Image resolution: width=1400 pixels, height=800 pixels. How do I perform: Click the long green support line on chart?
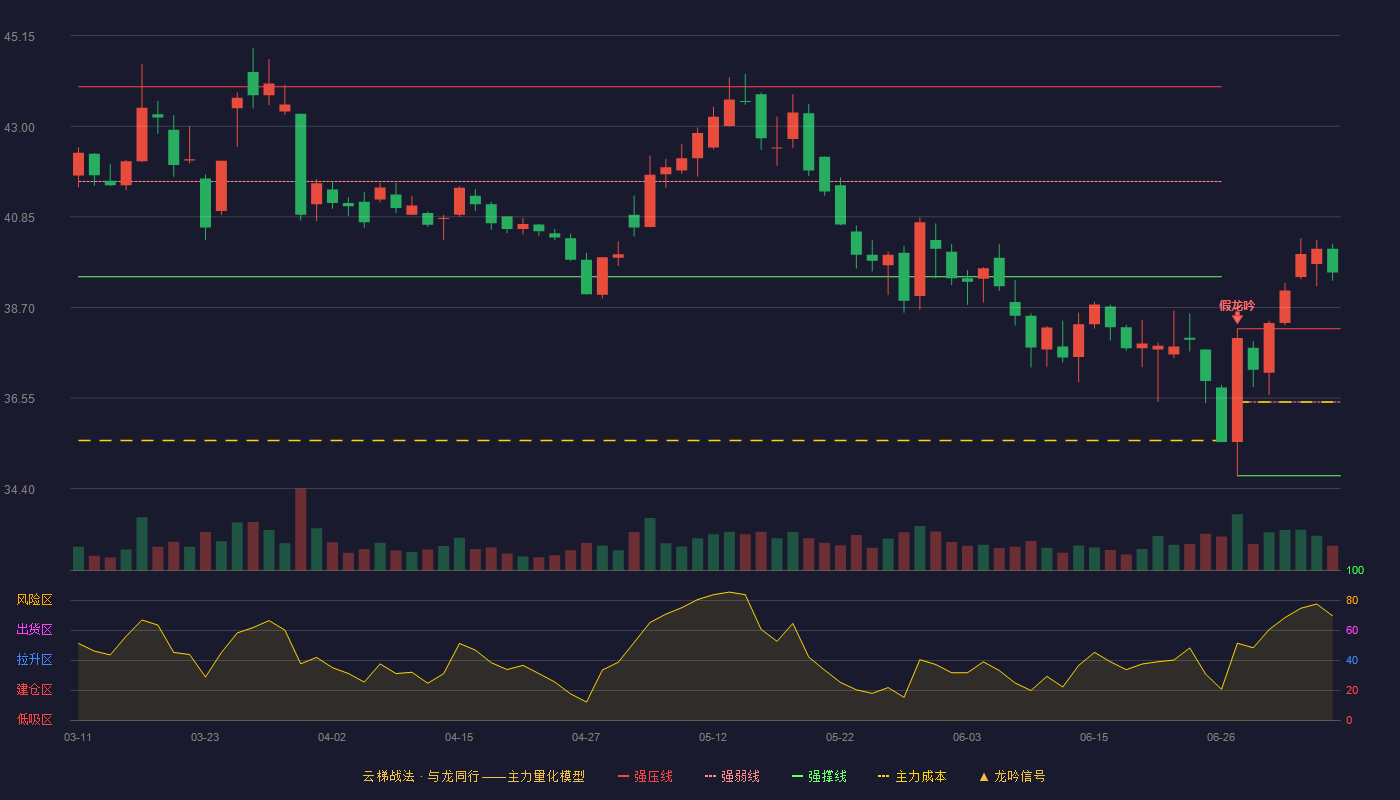[650, 276]
